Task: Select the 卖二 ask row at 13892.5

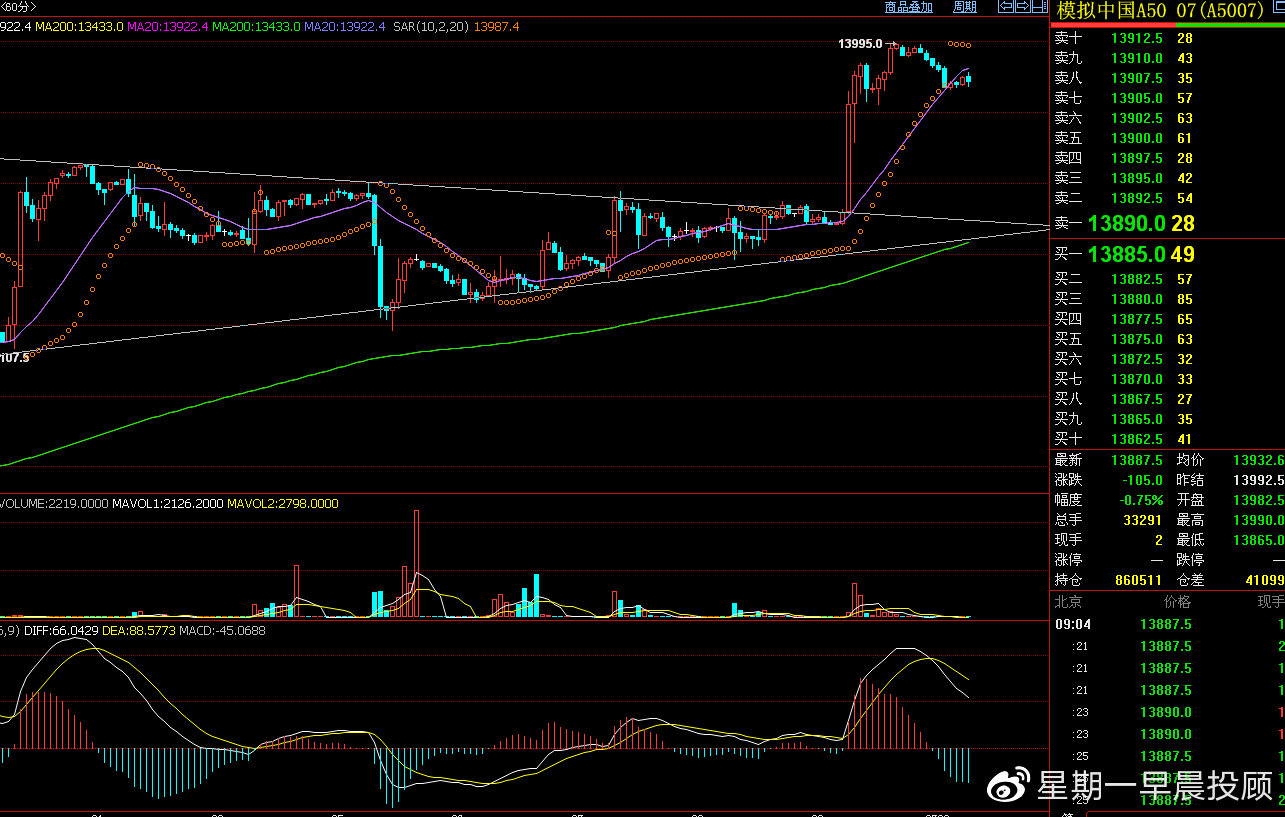Action: click(1167, 198)
